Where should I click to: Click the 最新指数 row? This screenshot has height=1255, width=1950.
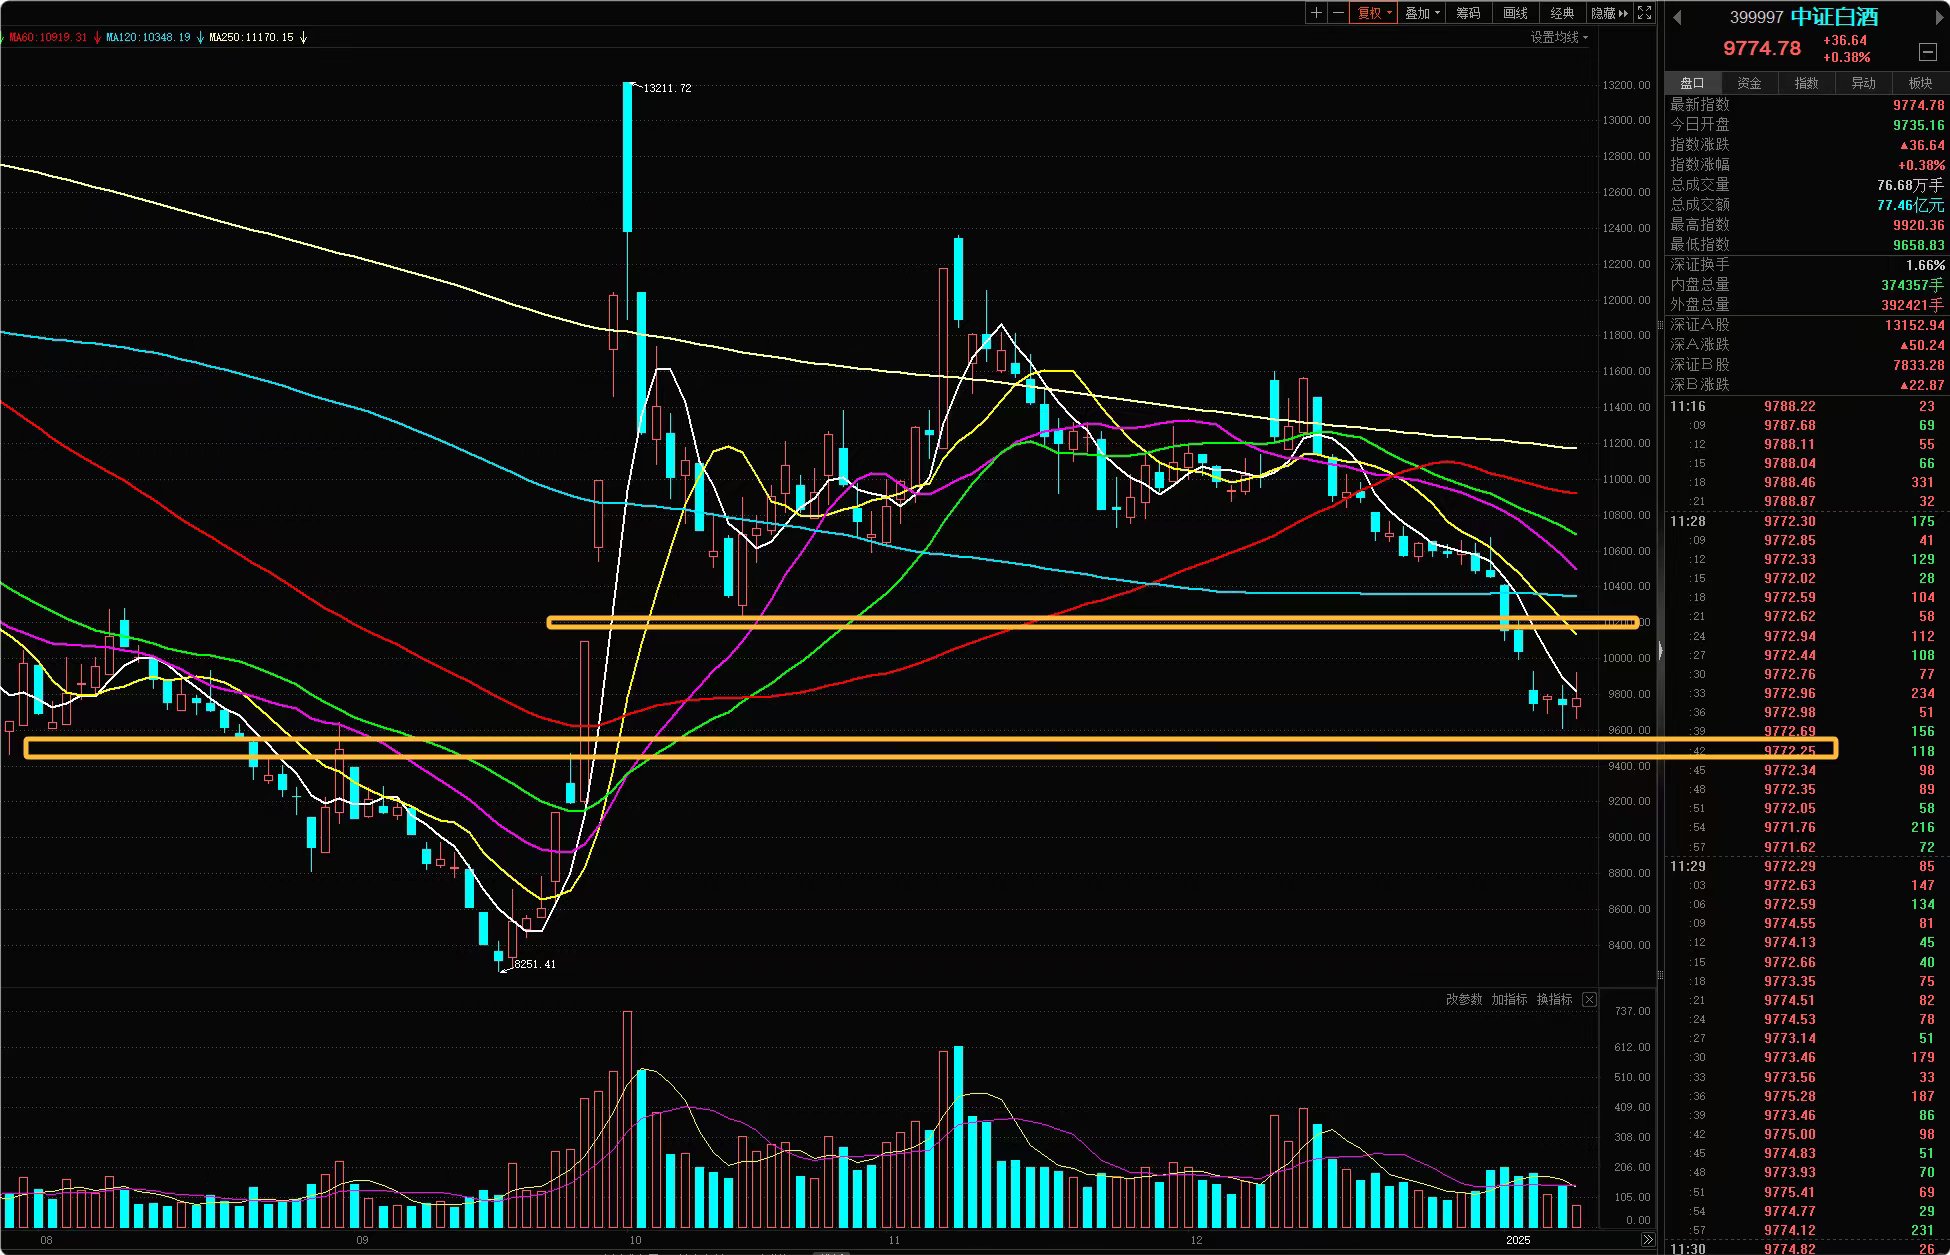(x=1806, y=104)
